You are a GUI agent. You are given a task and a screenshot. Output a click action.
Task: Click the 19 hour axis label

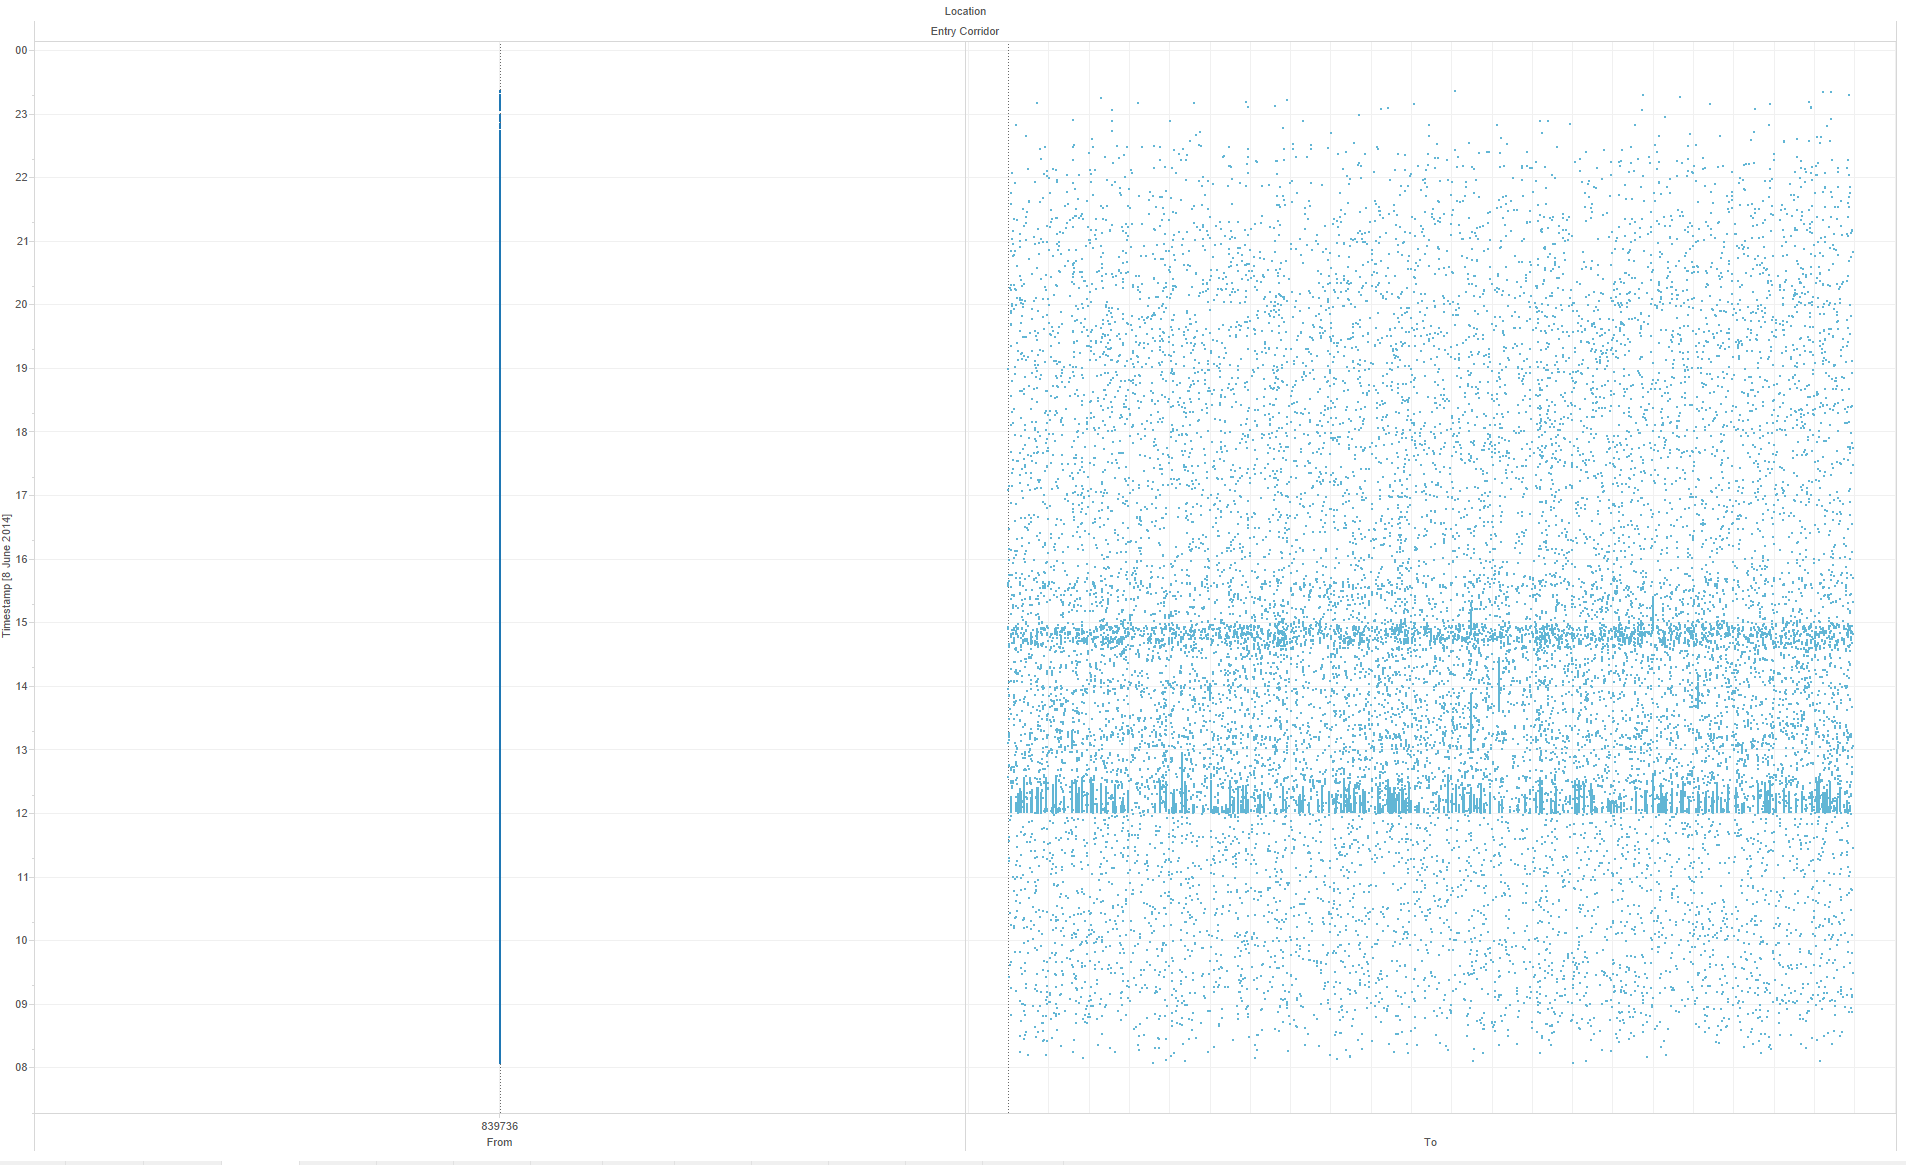21,368
